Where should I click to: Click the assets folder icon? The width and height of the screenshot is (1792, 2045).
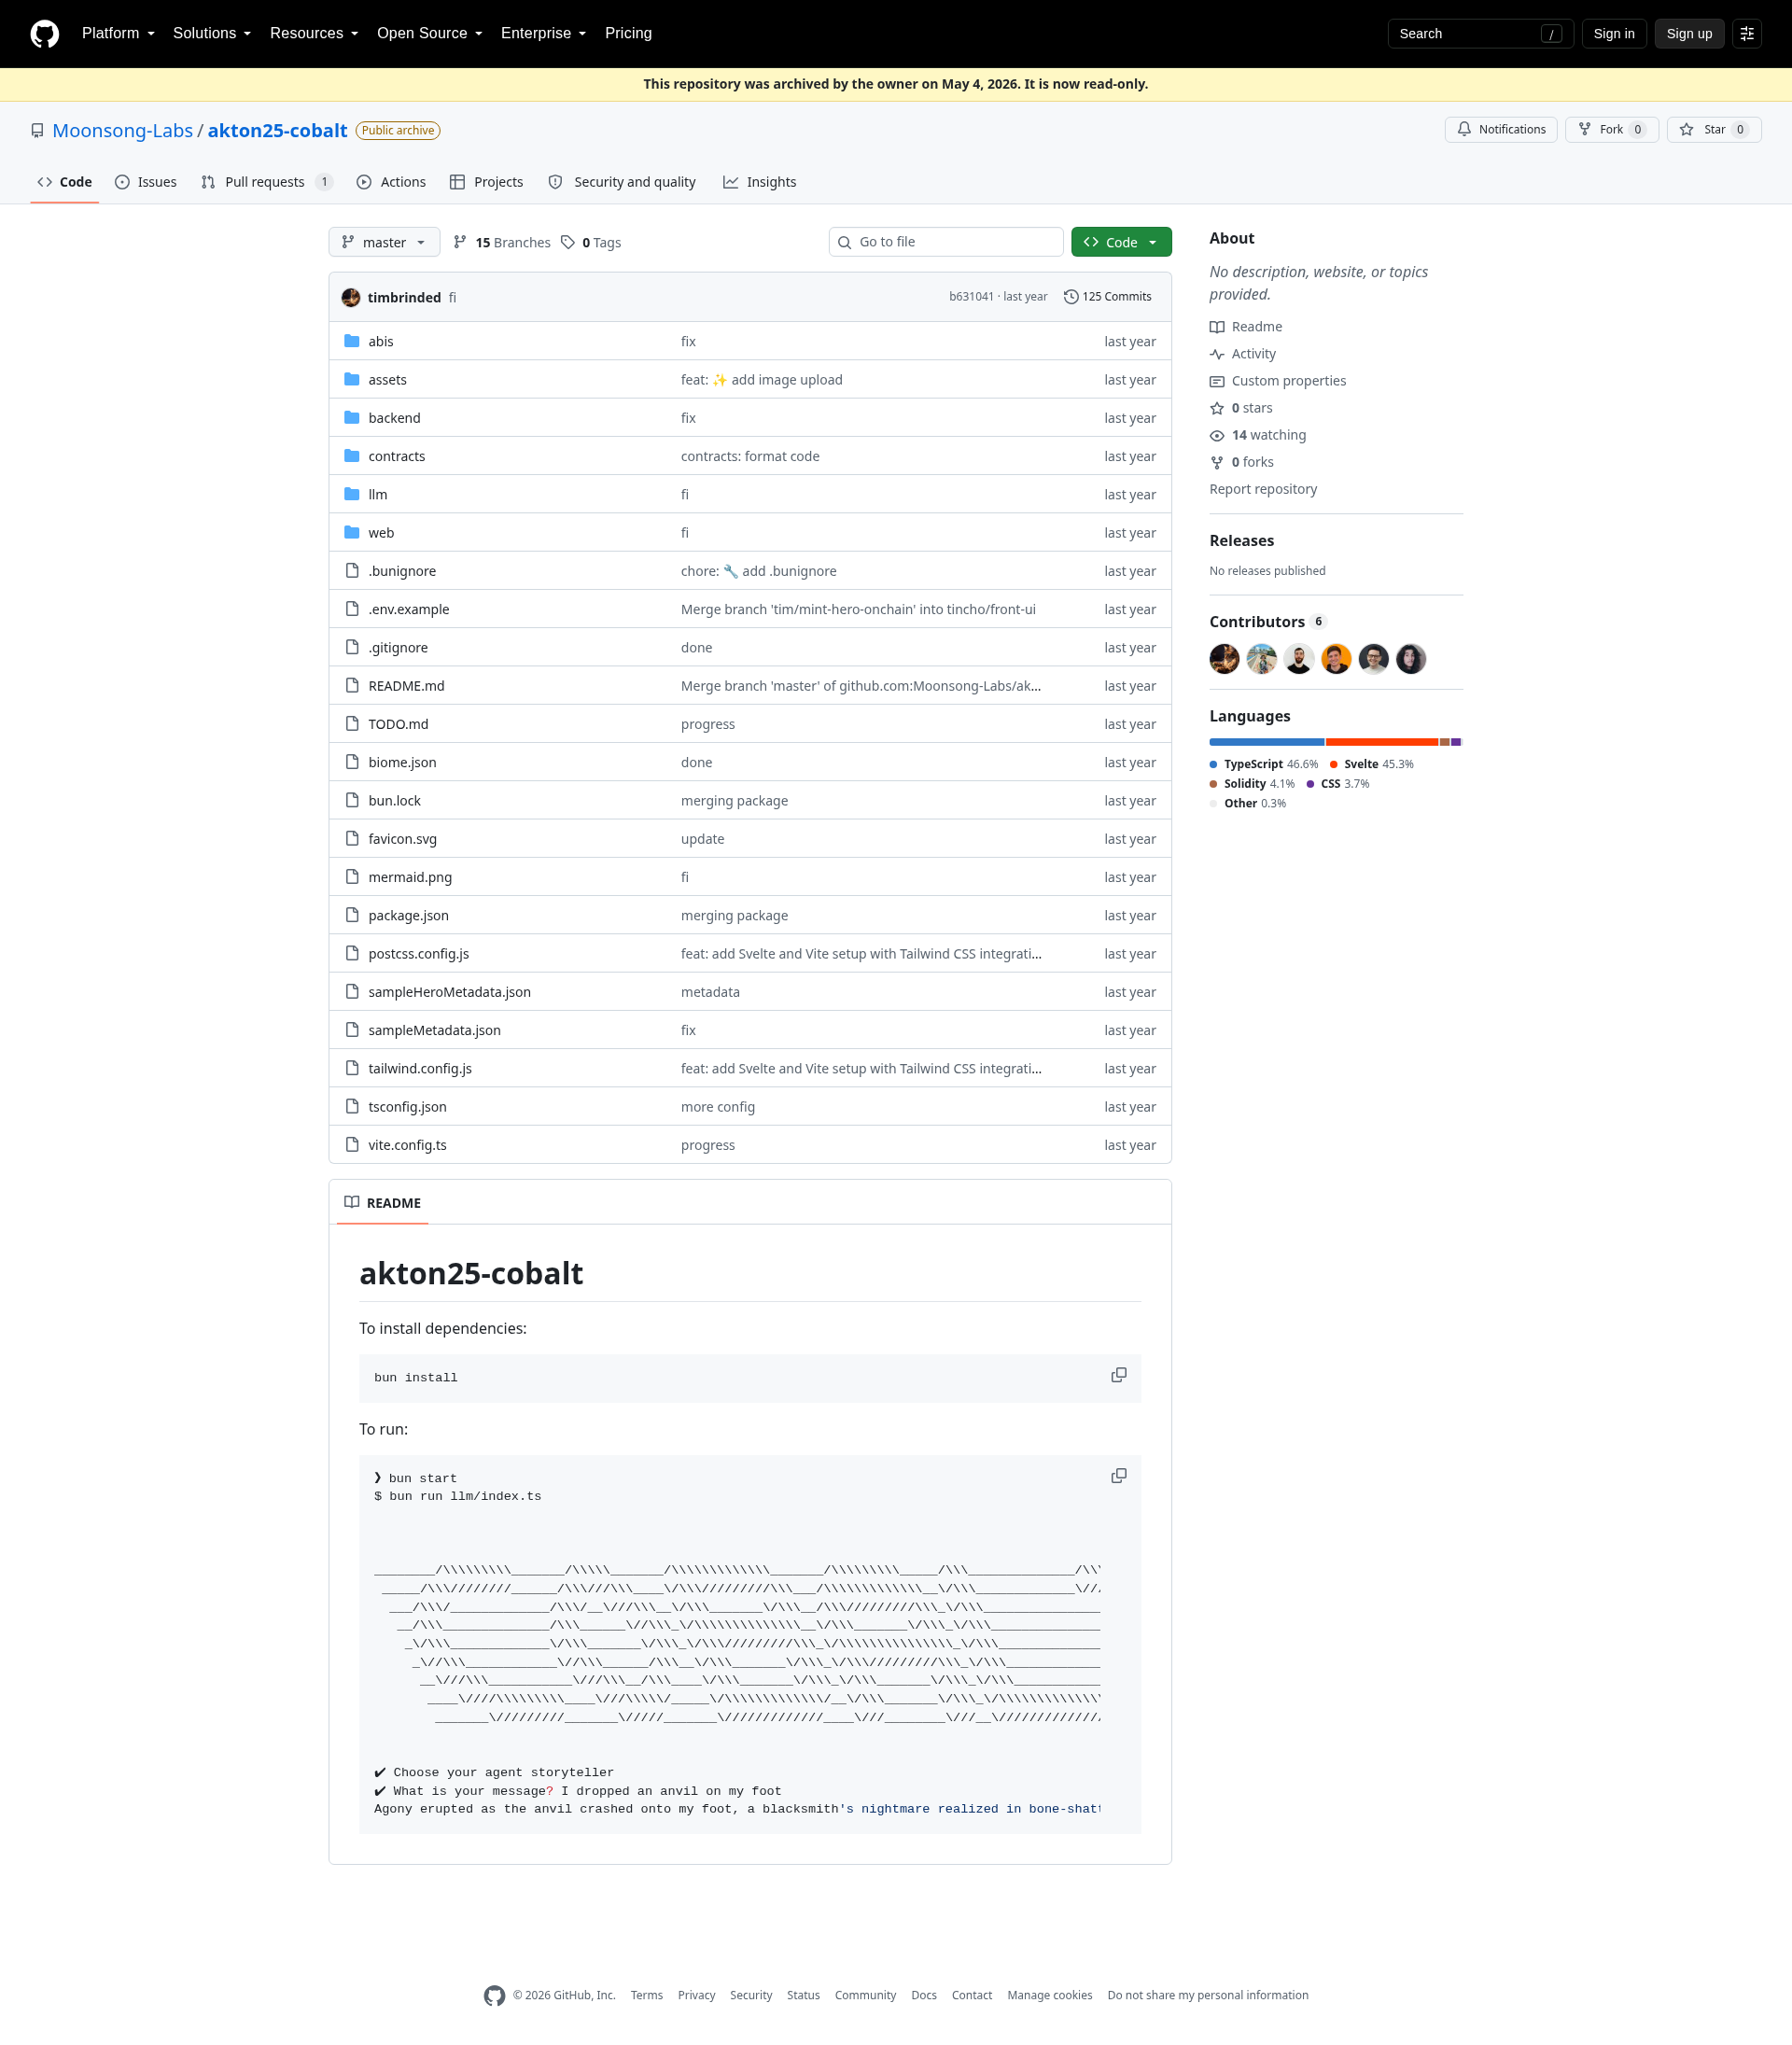(x=352, y=379)
